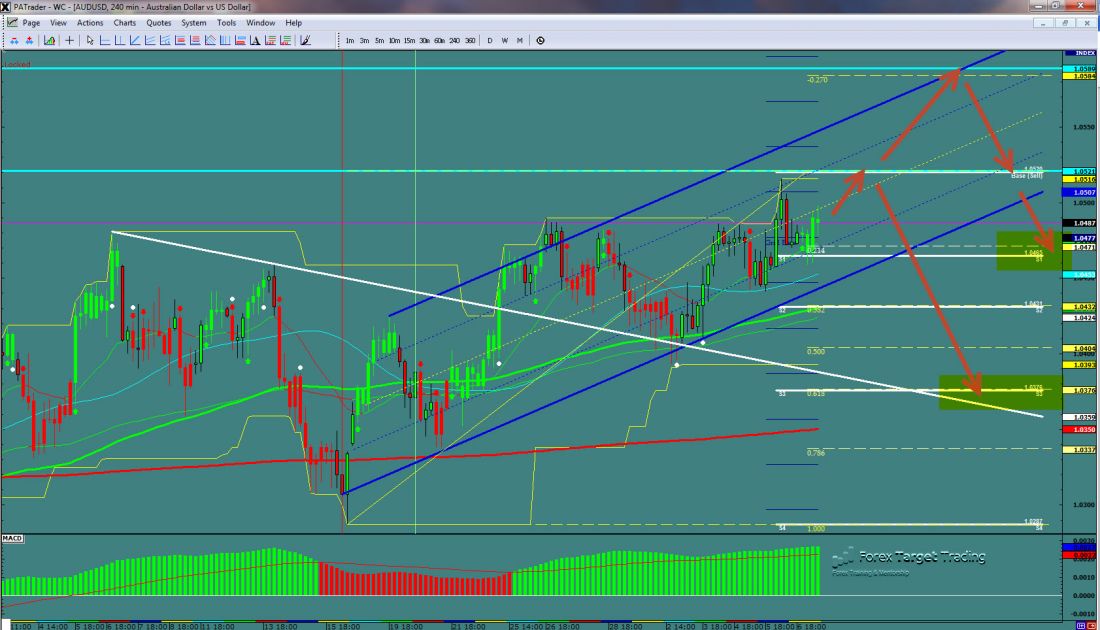Select the arrow pointer tool
This screenshot has height=630, width=1100.
(90, 41)
